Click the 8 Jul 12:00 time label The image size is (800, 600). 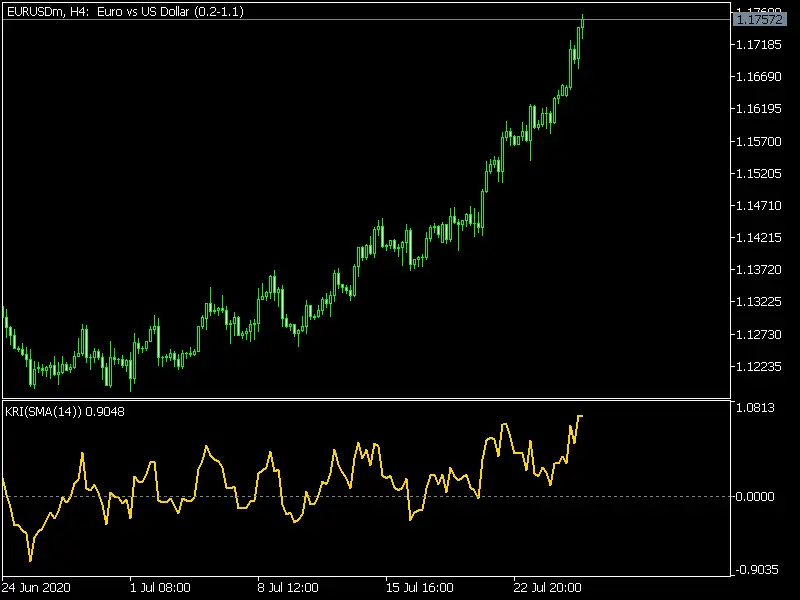(x=288, y=587)
